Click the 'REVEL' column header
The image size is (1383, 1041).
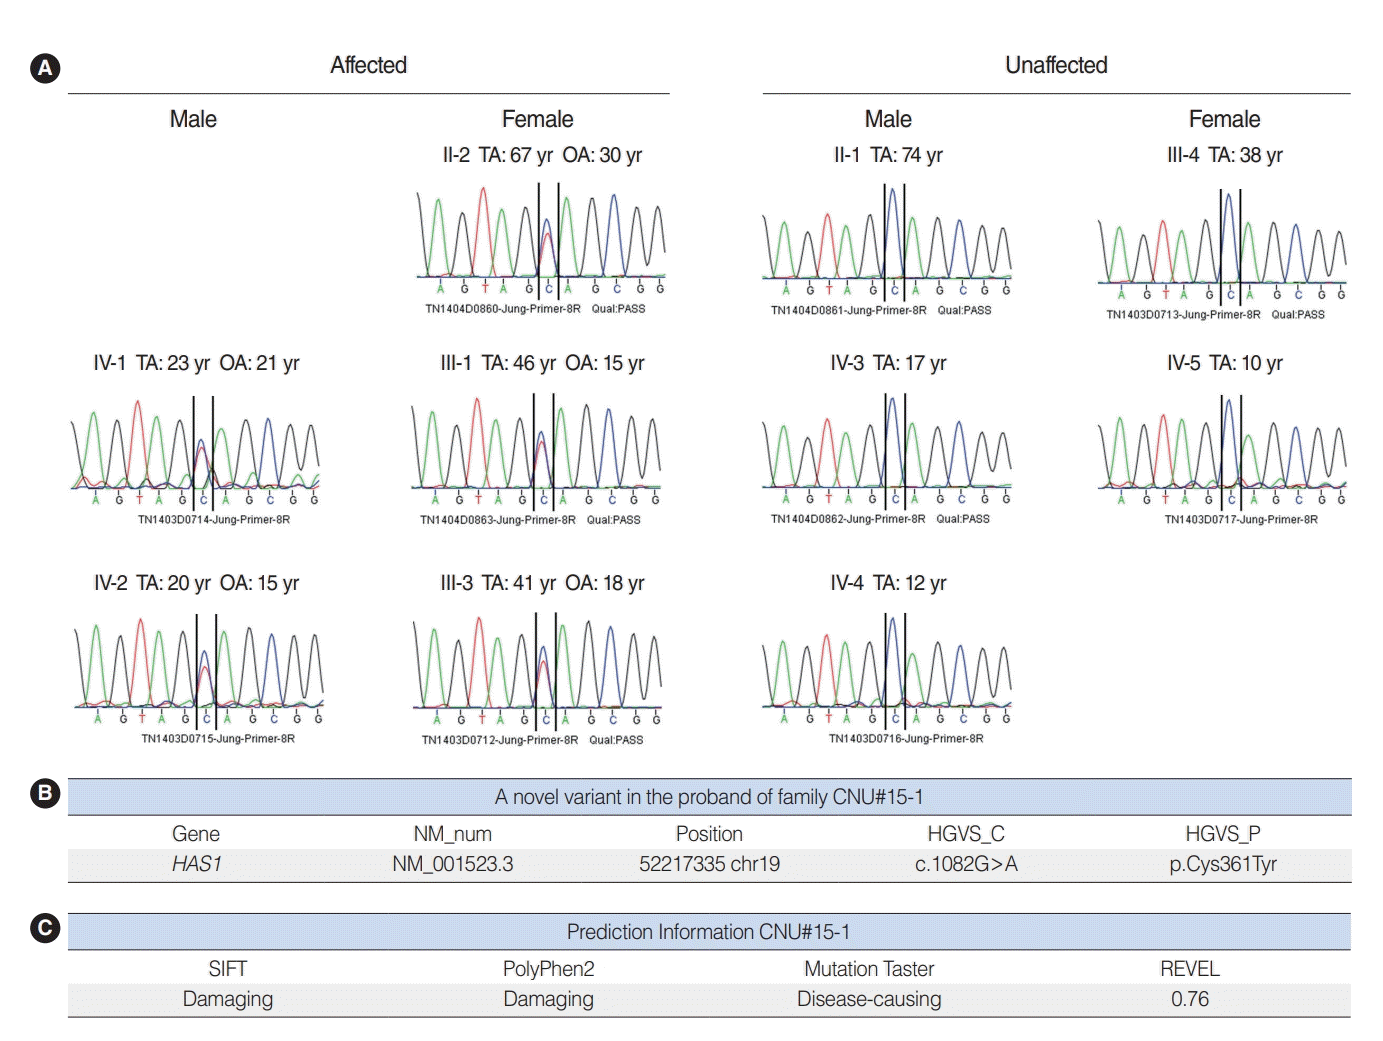coord(1190,969)
